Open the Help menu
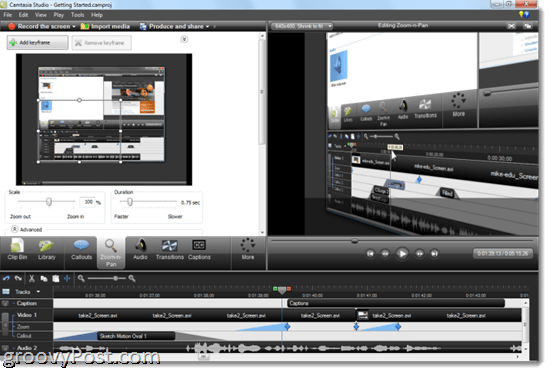The image size is (550, 373). tap(97, 15)
